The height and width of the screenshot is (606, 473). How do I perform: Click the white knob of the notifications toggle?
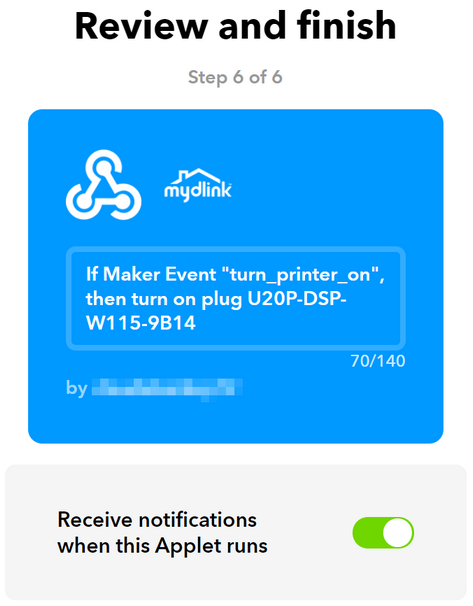pyautogui.click(x=398, y=533)
